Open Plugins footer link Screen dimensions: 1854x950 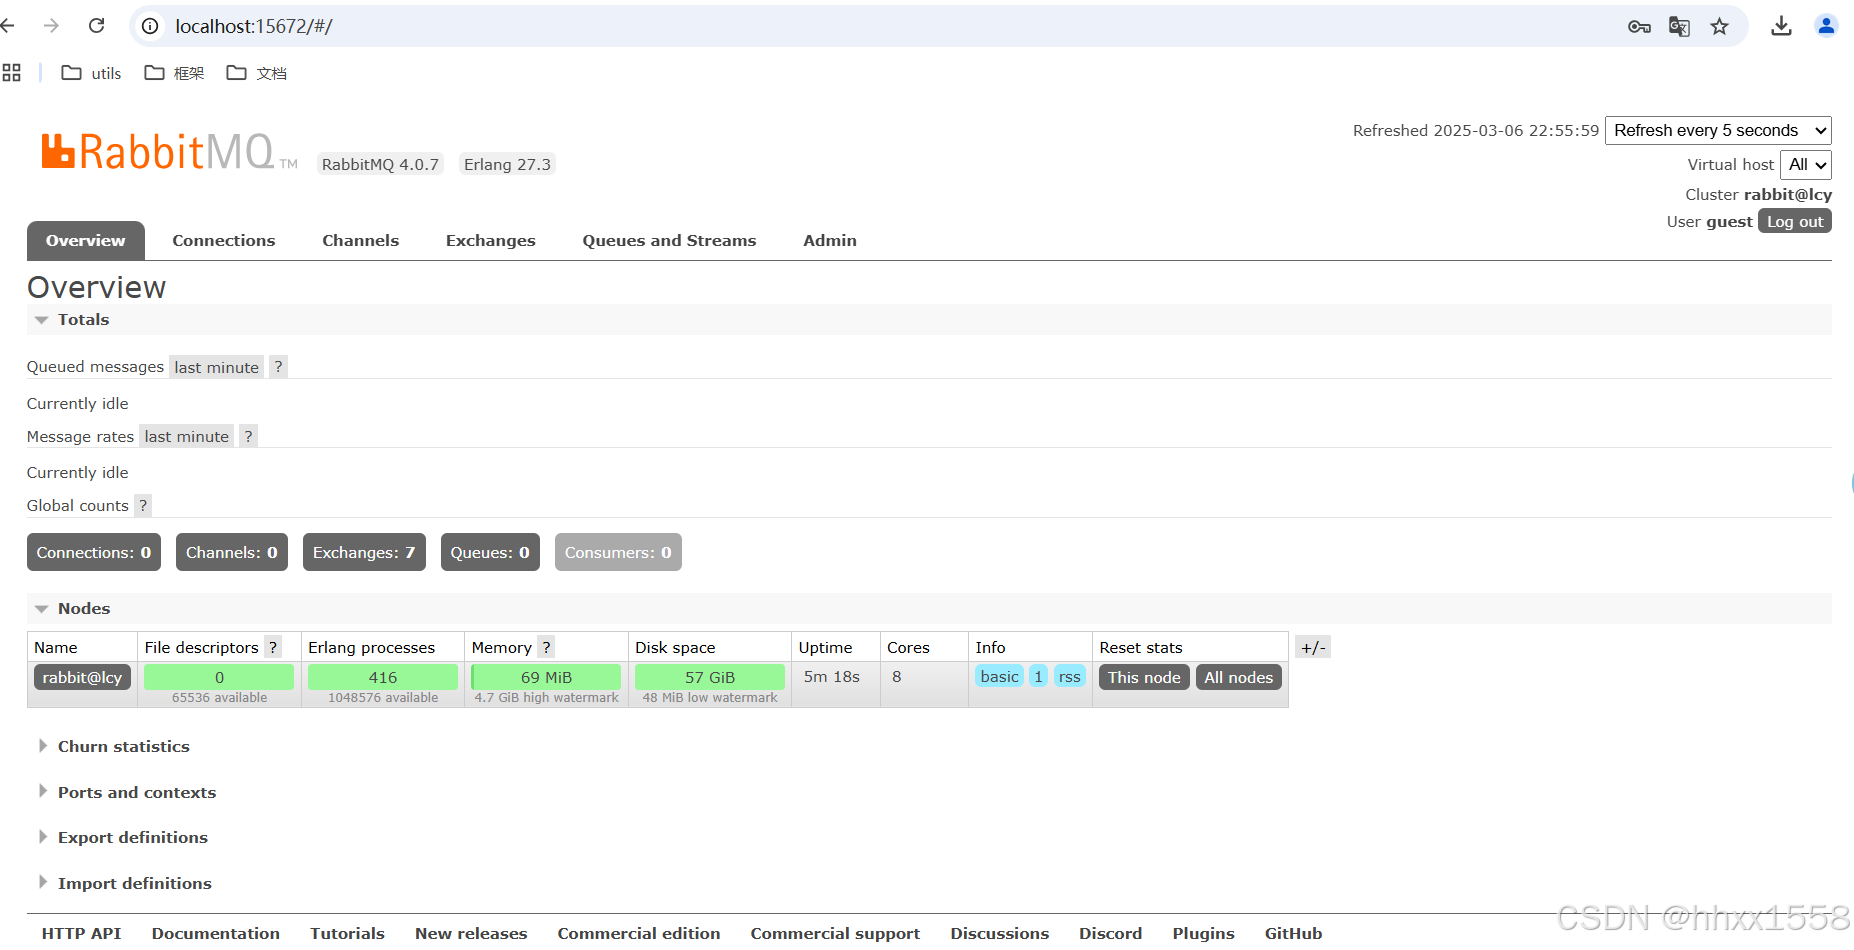click(x=1203, y=933)
